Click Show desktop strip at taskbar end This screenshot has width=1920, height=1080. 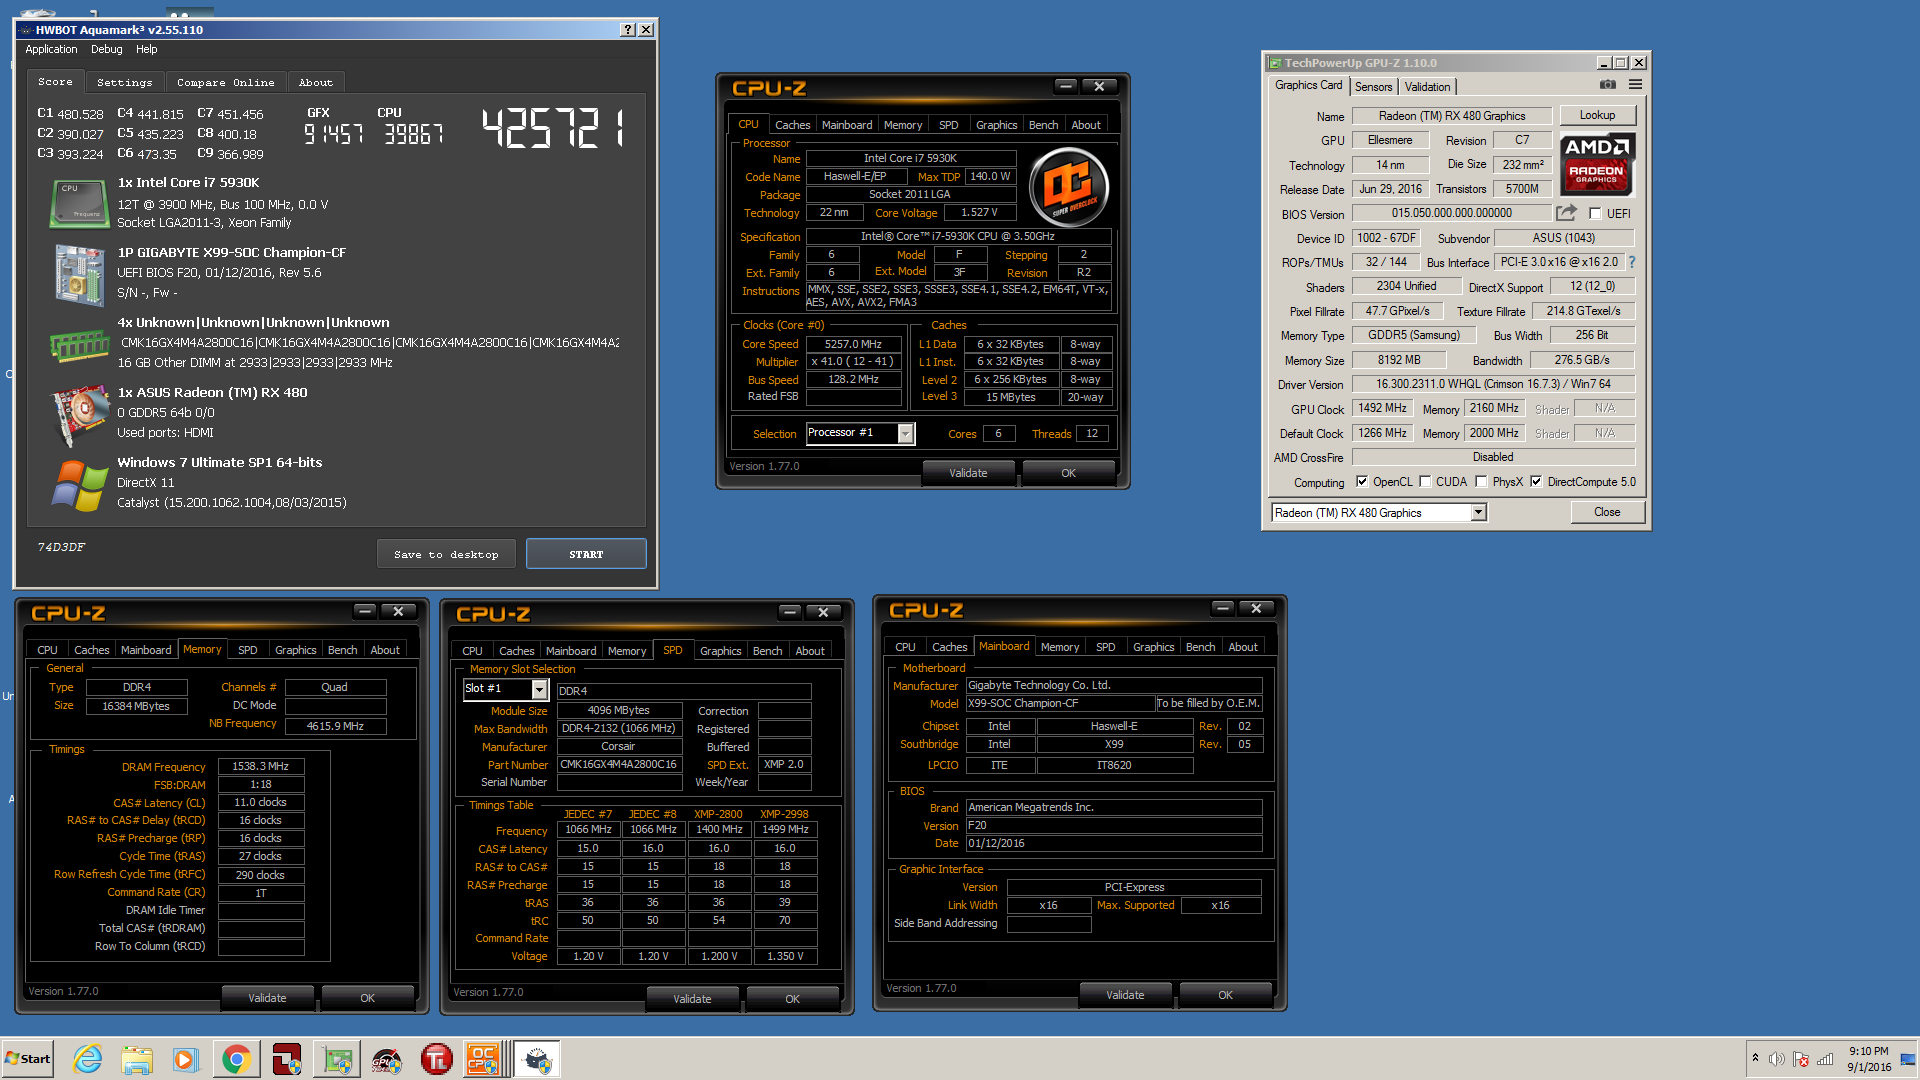pyautogui.click(x=1908, y=1059)
